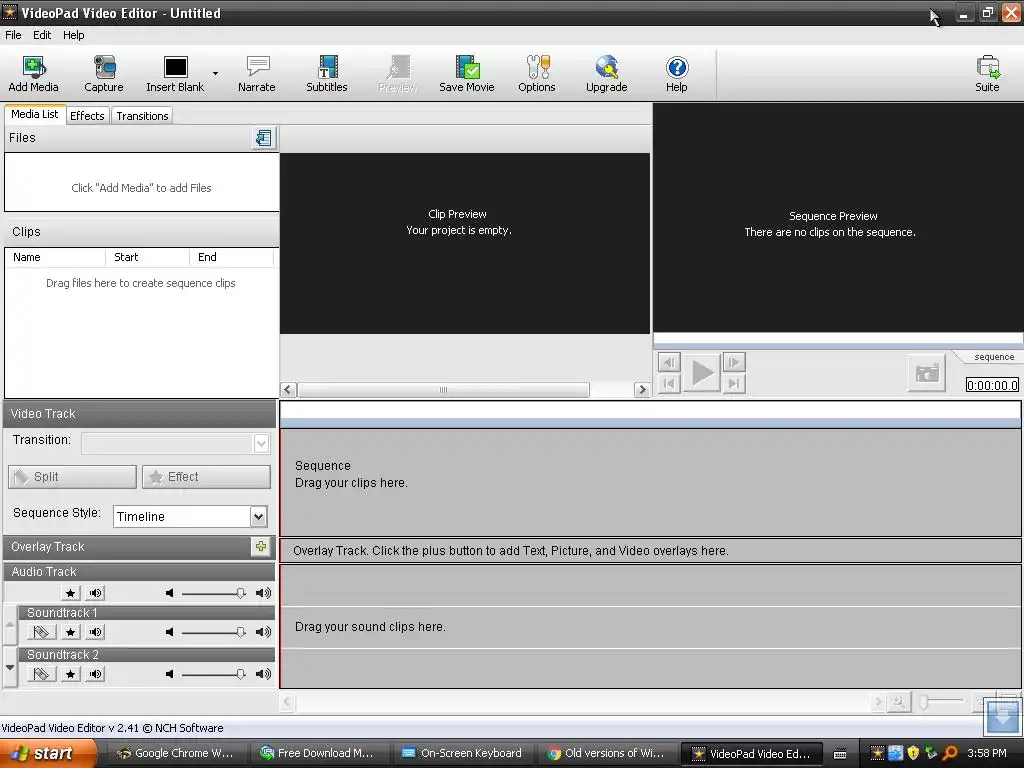The image size is (1024, 768).
Task: Jump to sequence start
Action: (669, 383)
